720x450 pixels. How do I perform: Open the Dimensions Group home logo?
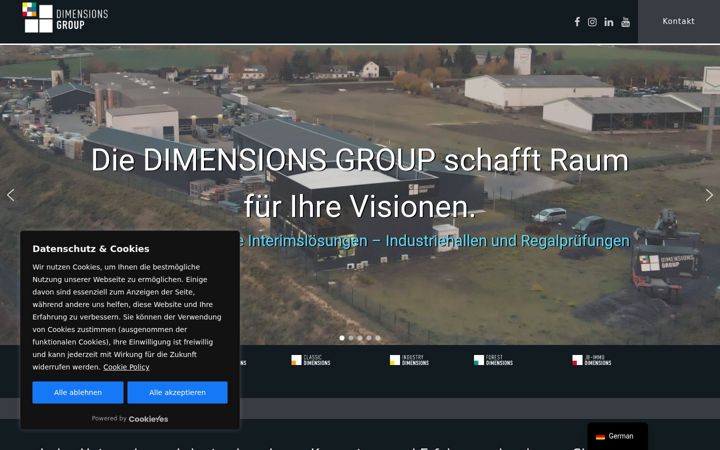point(65,17)
